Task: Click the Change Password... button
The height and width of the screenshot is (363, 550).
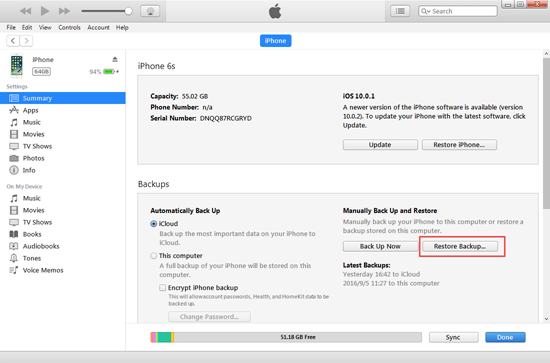Action: [x=209, y=317]
